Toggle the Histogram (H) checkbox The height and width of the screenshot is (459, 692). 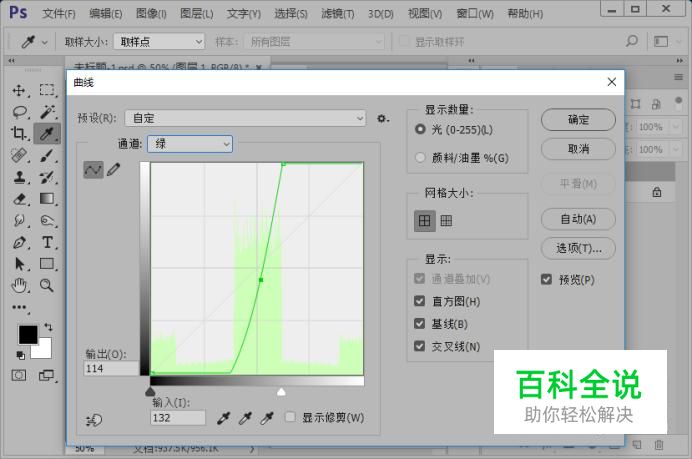(420, 301)
